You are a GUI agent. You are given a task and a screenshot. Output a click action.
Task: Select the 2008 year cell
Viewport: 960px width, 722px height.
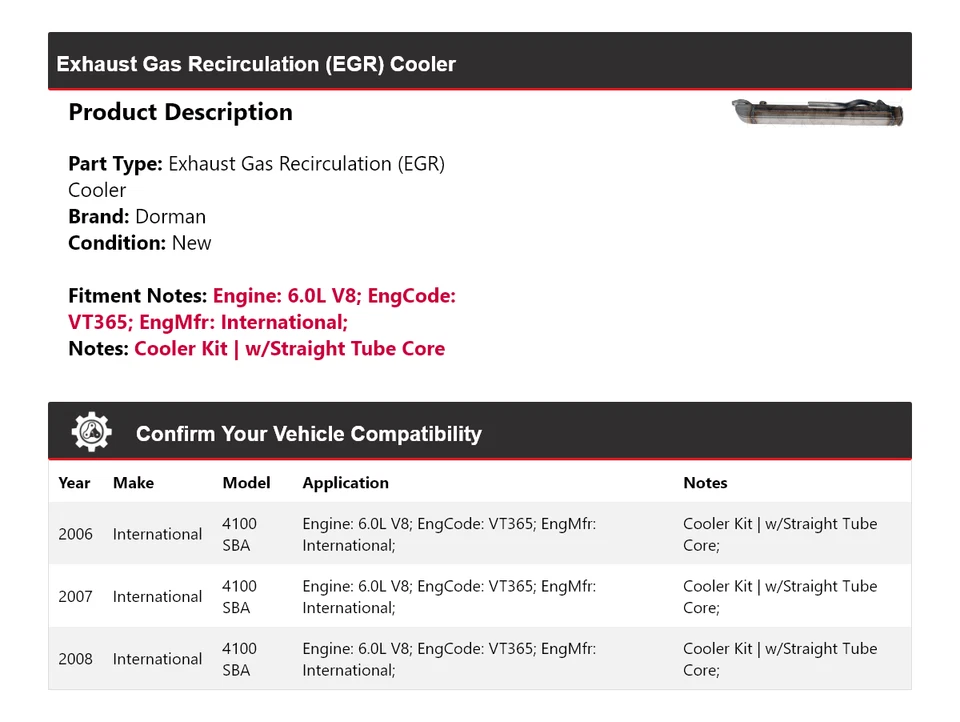pyautogui.click(x=75, y=659)
